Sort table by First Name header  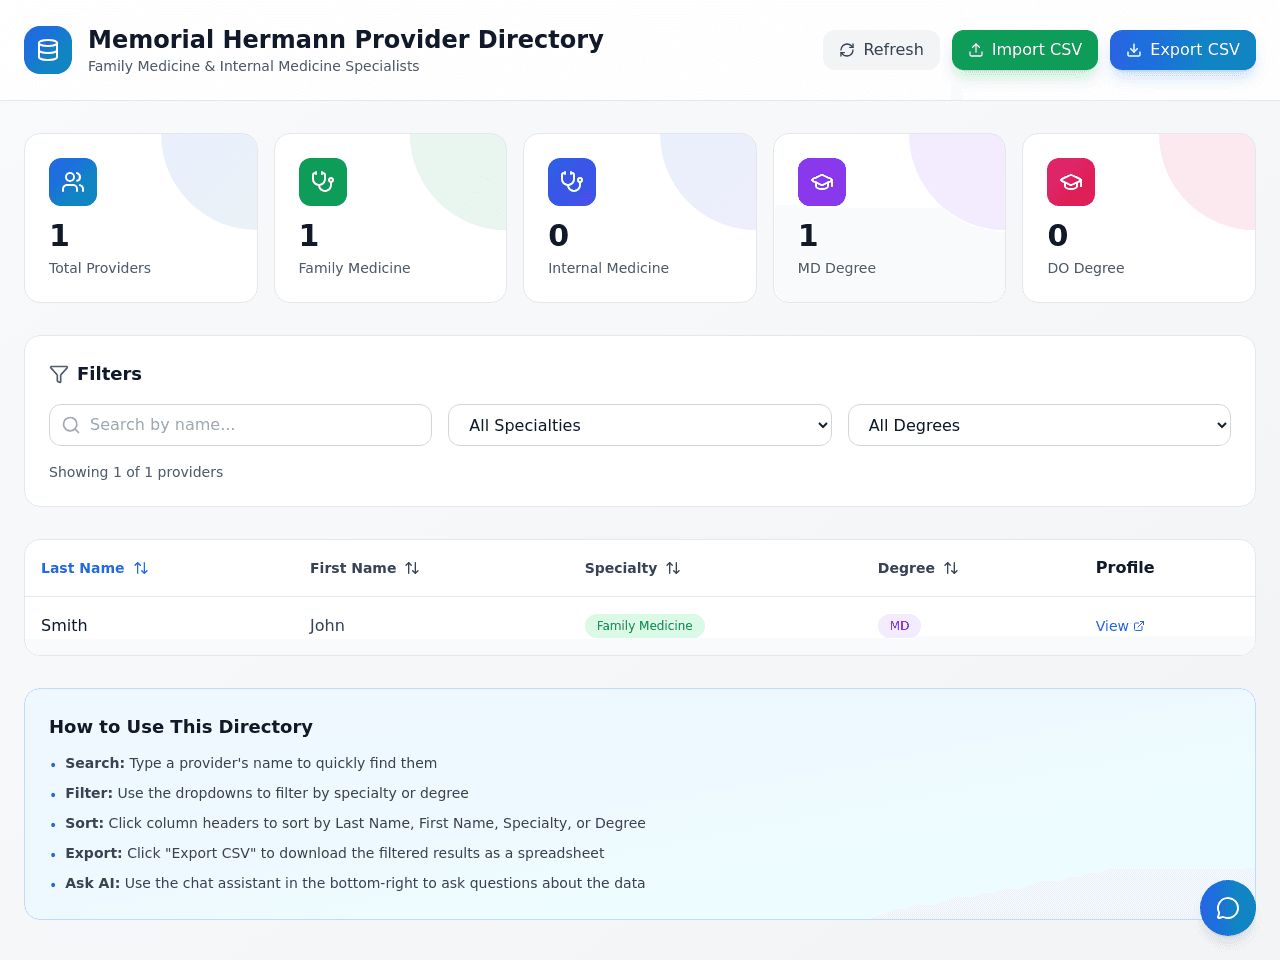click(365, 568)
